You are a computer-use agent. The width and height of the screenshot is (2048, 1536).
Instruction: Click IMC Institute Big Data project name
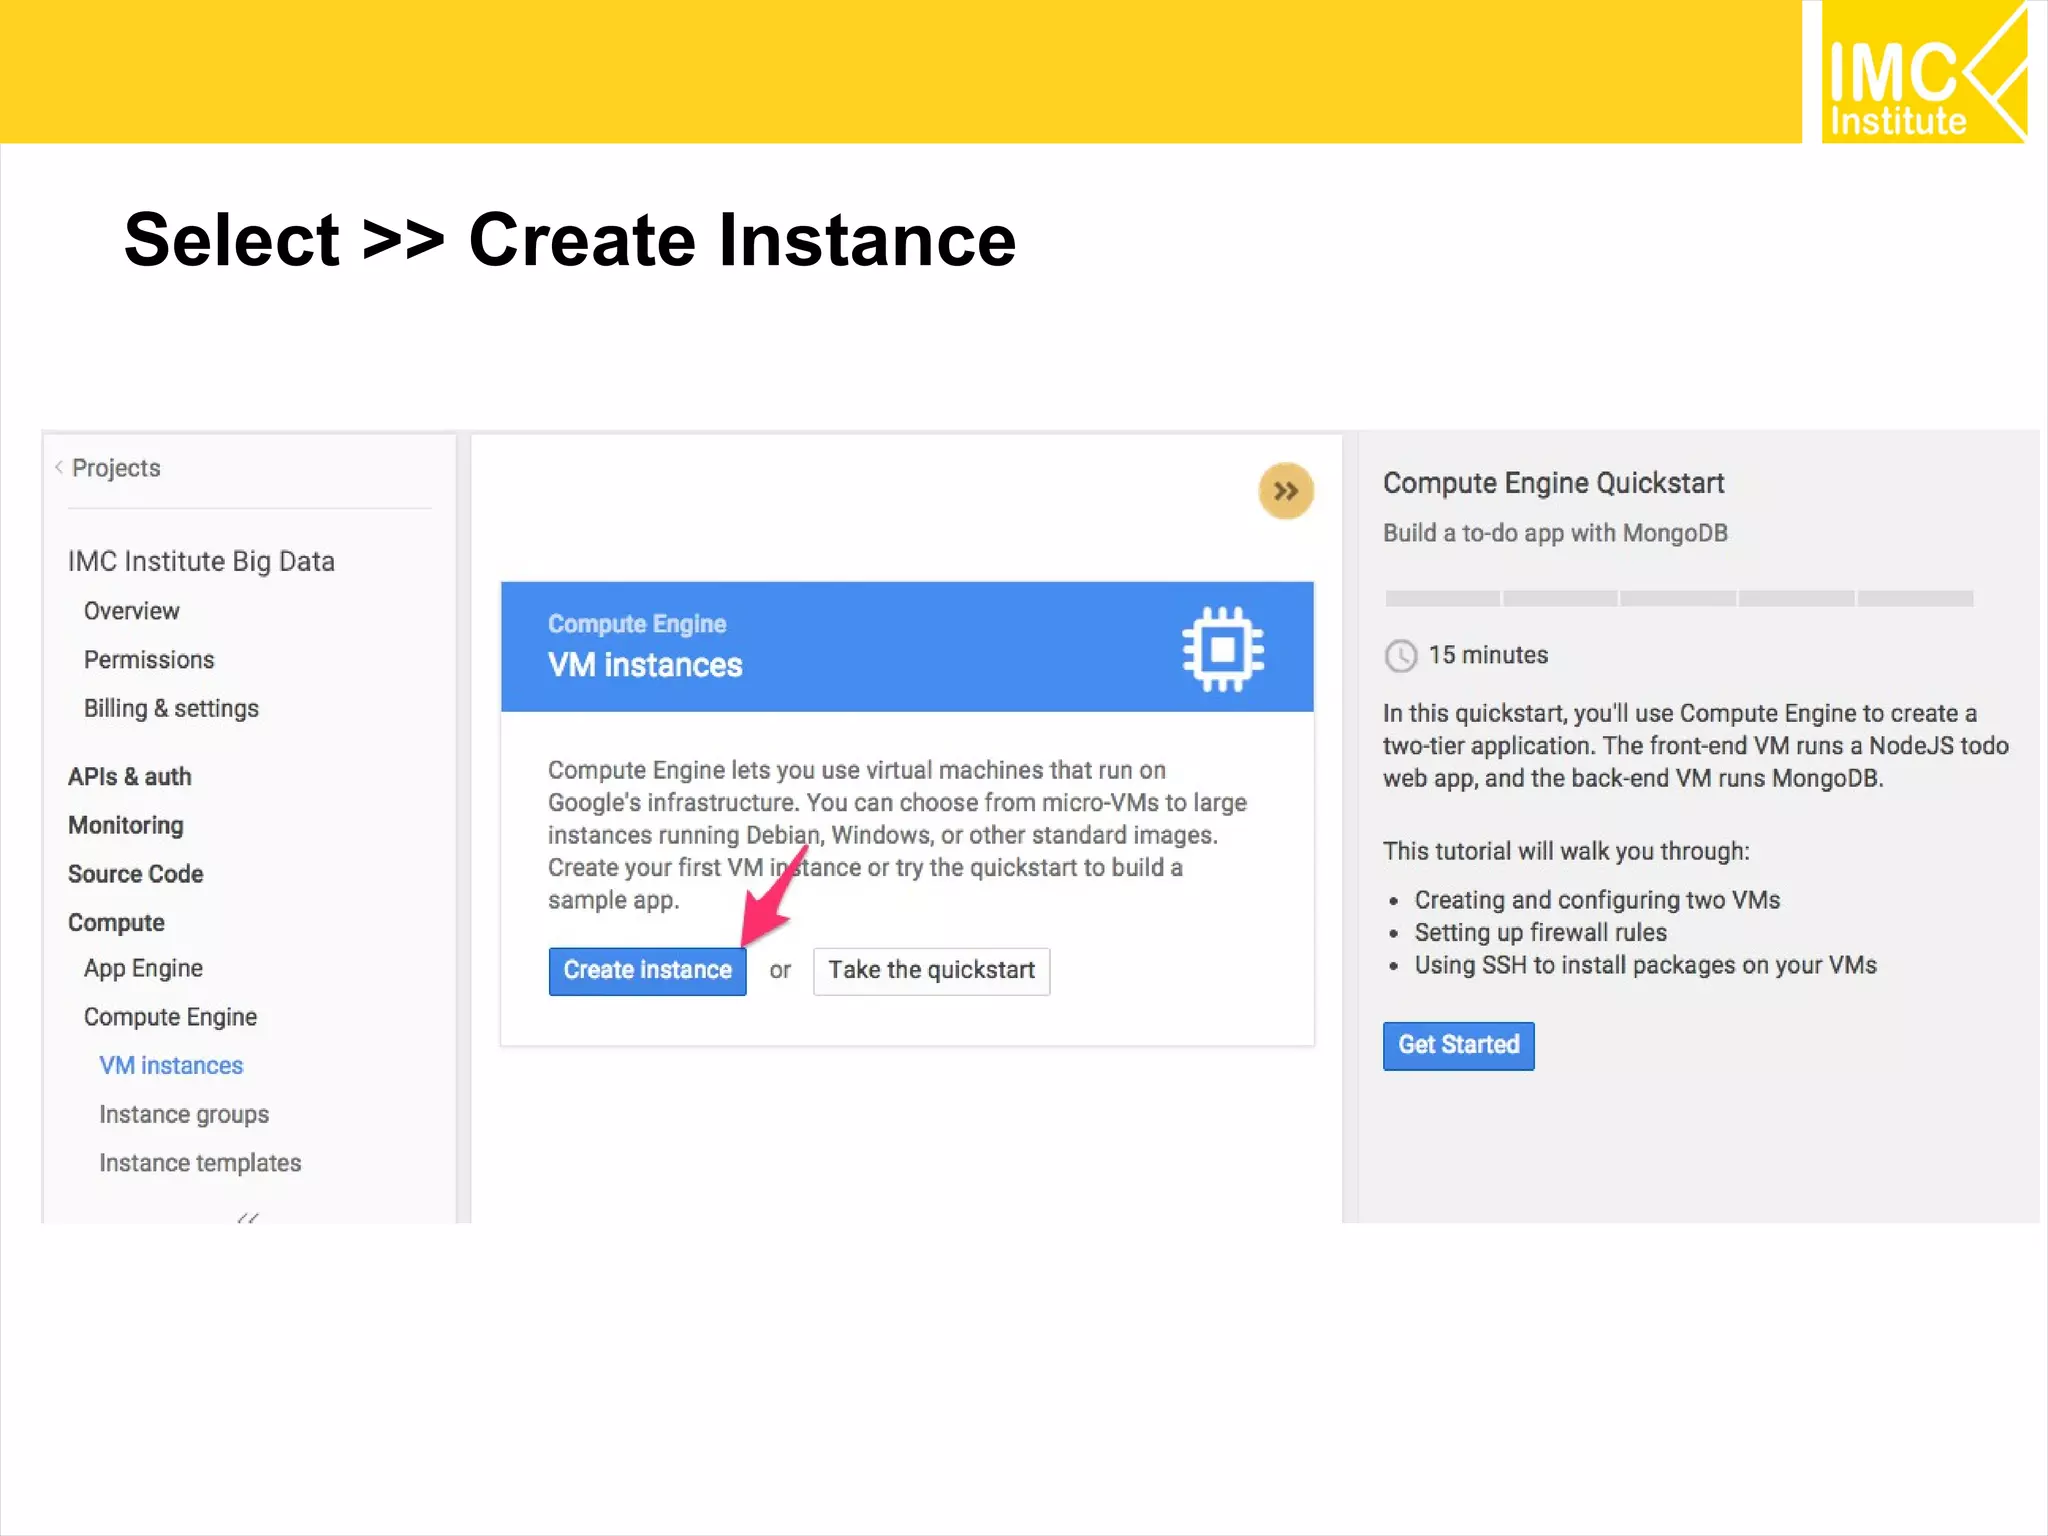[201, 561]
